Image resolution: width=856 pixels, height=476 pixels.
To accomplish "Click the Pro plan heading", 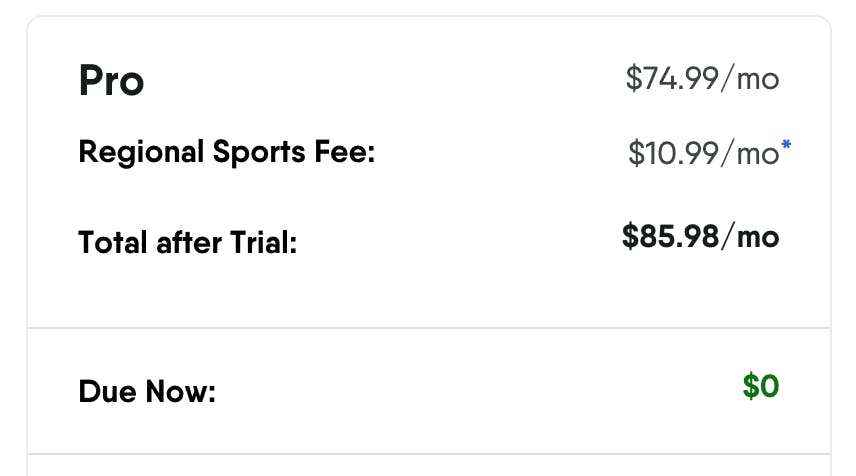I will tap(111, 81).
